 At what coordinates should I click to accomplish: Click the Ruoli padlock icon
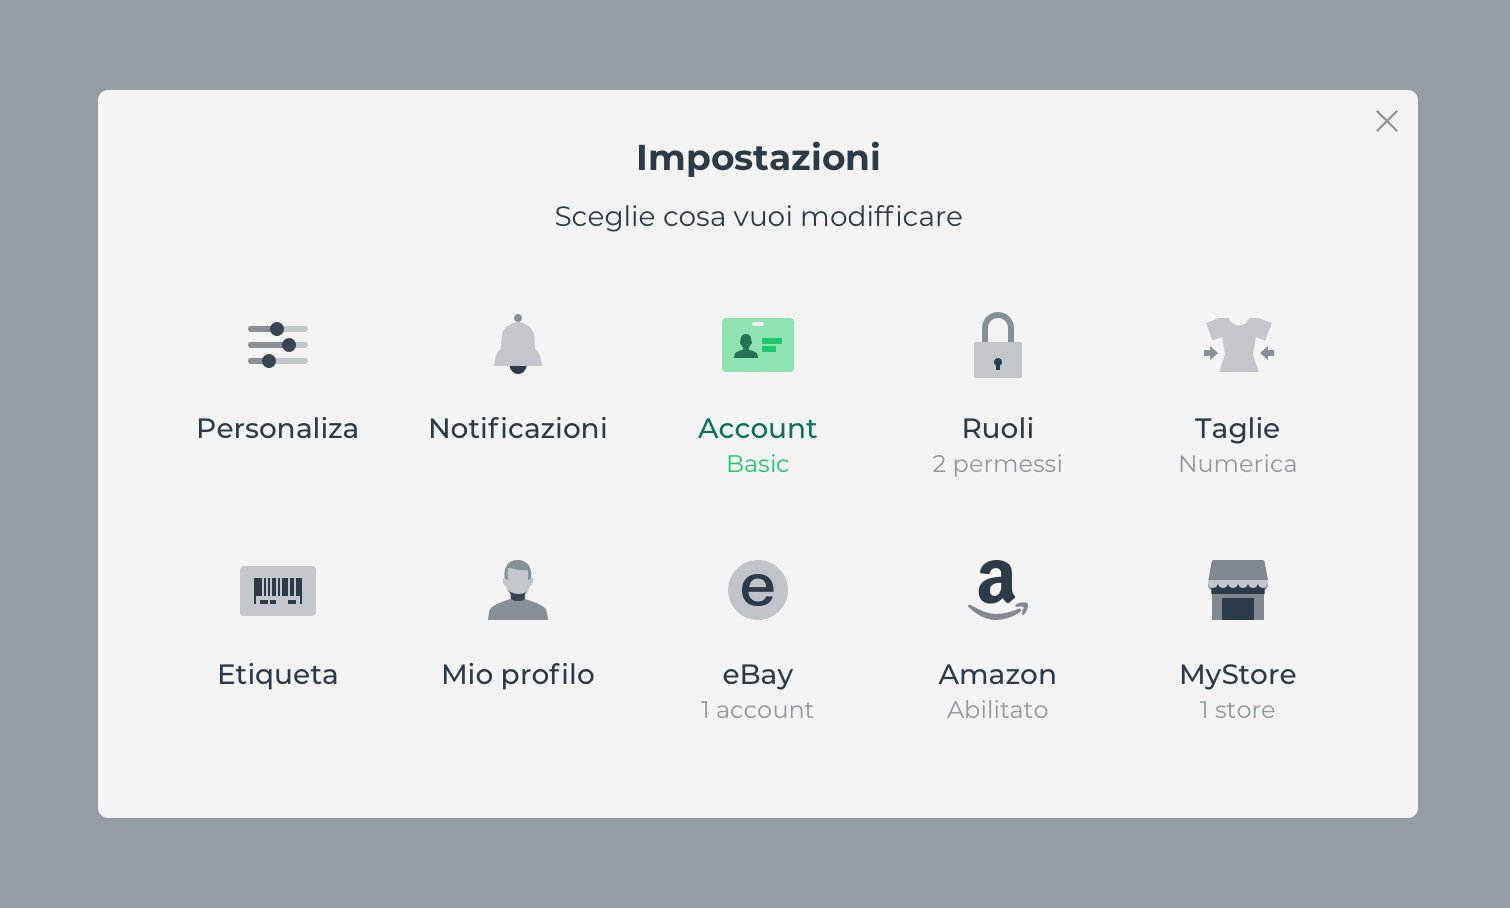coord(998,346)
